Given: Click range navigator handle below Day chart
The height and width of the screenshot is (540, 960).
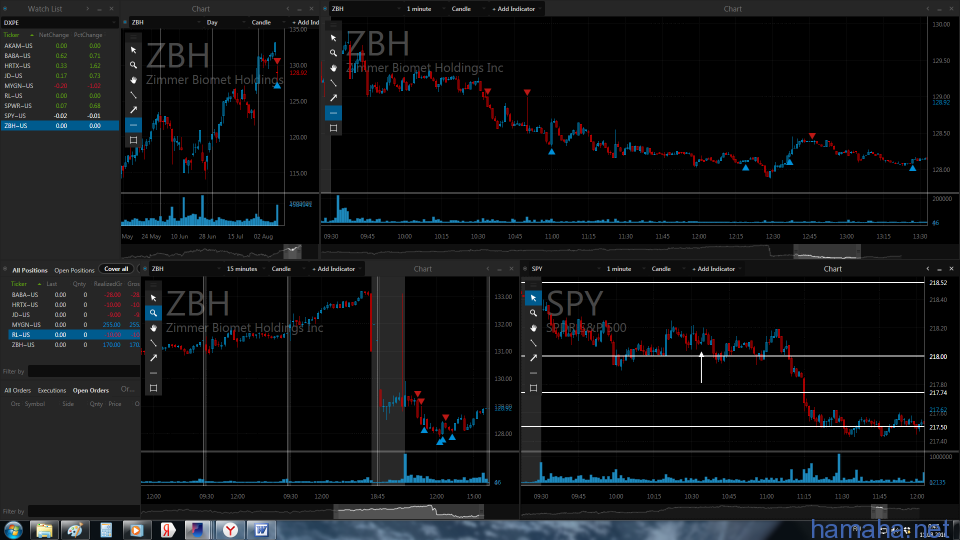Looking at the screenshot, I should 293,250.
